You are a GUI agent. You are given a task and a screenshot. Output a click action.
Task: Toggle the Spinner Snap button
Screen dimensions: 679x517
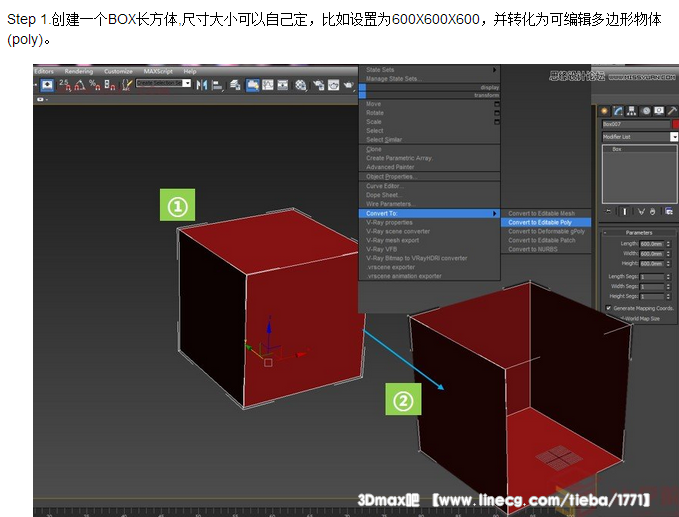(110, 84)
